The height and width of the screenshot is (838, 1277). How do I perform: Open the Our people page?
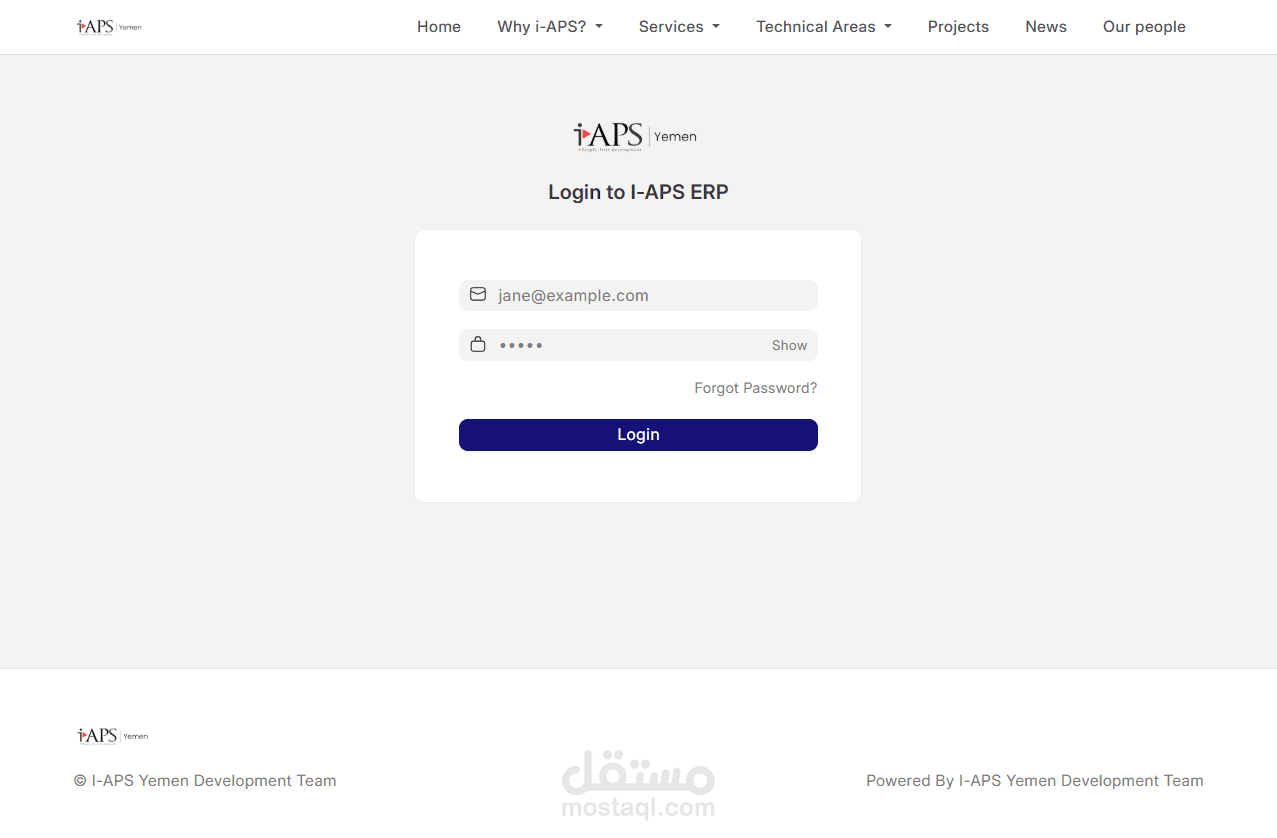pos(1144,27)
